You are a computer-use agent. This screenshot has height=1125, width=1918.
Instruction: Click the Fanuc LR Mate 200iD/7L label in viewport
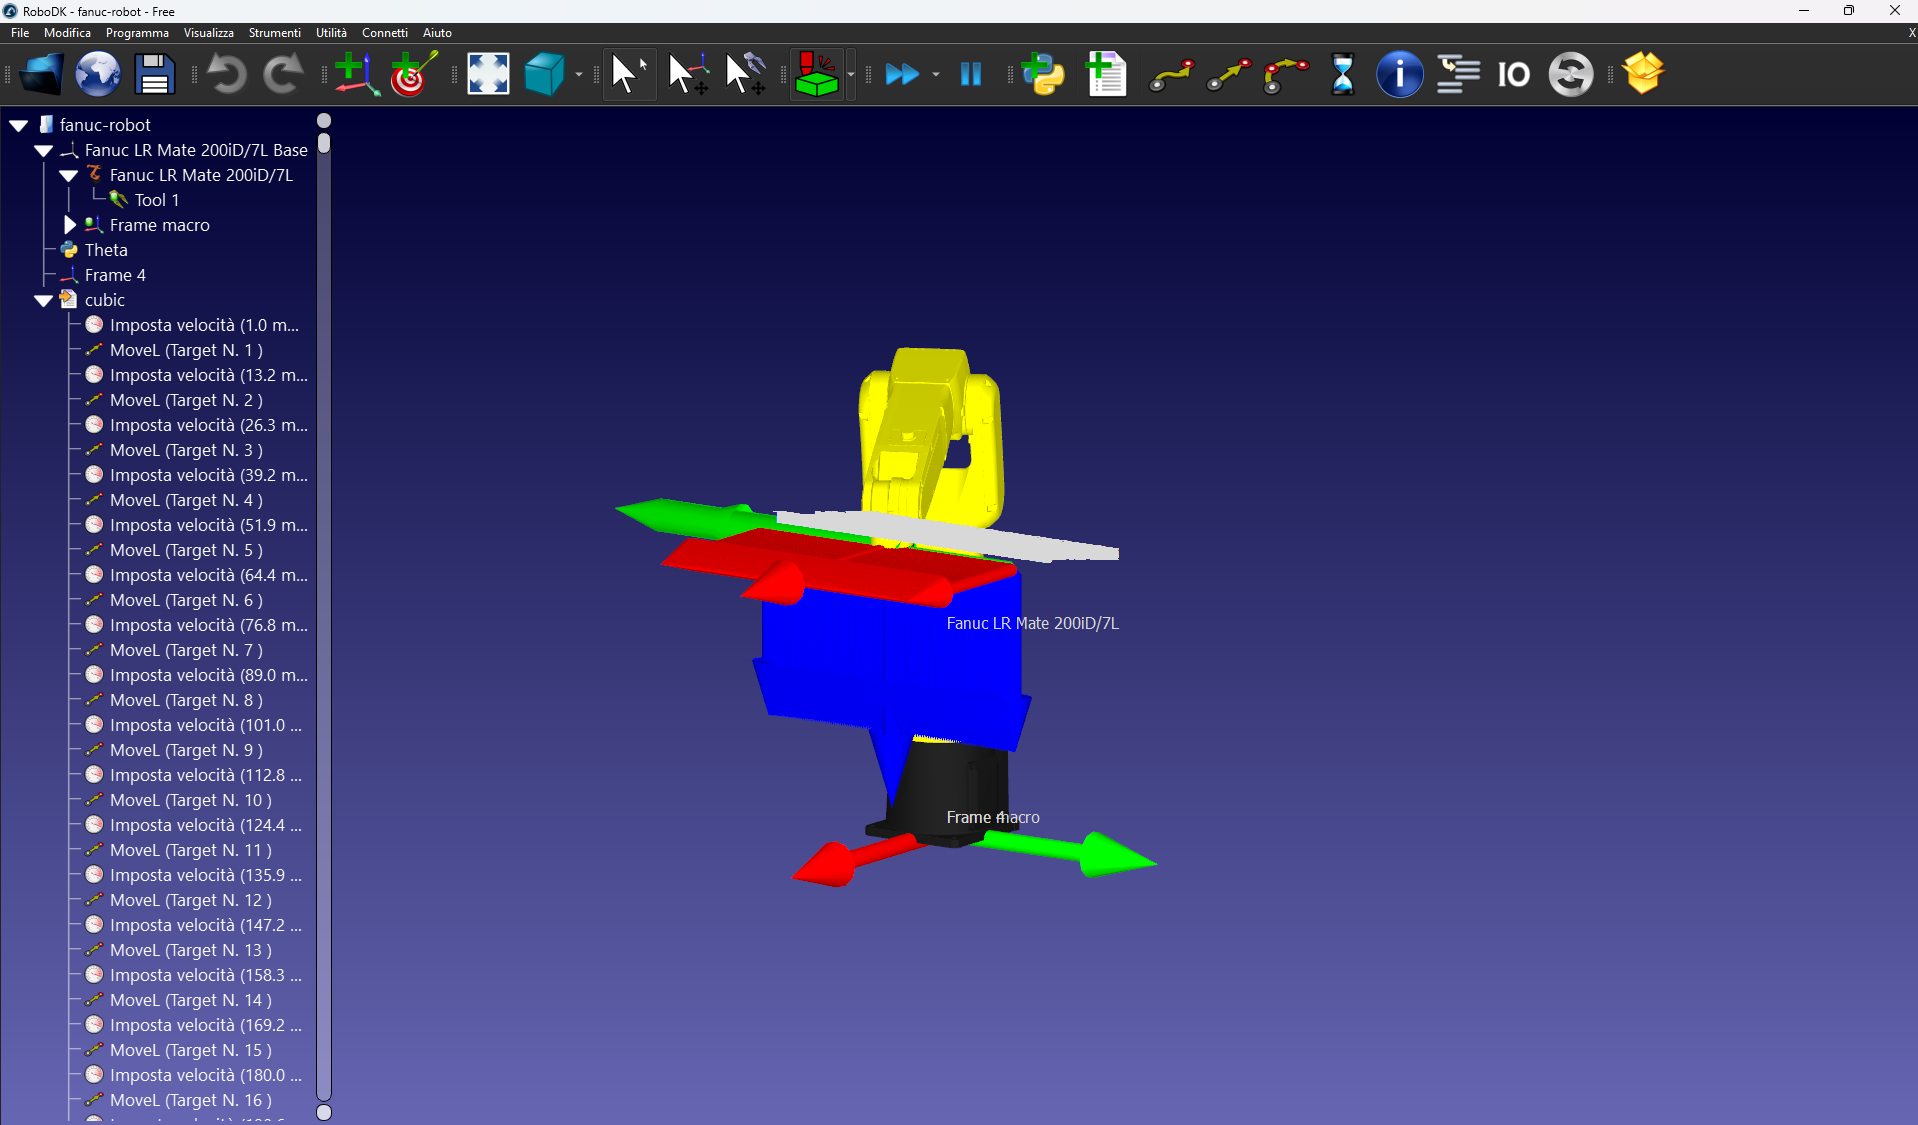[1032, 623]
